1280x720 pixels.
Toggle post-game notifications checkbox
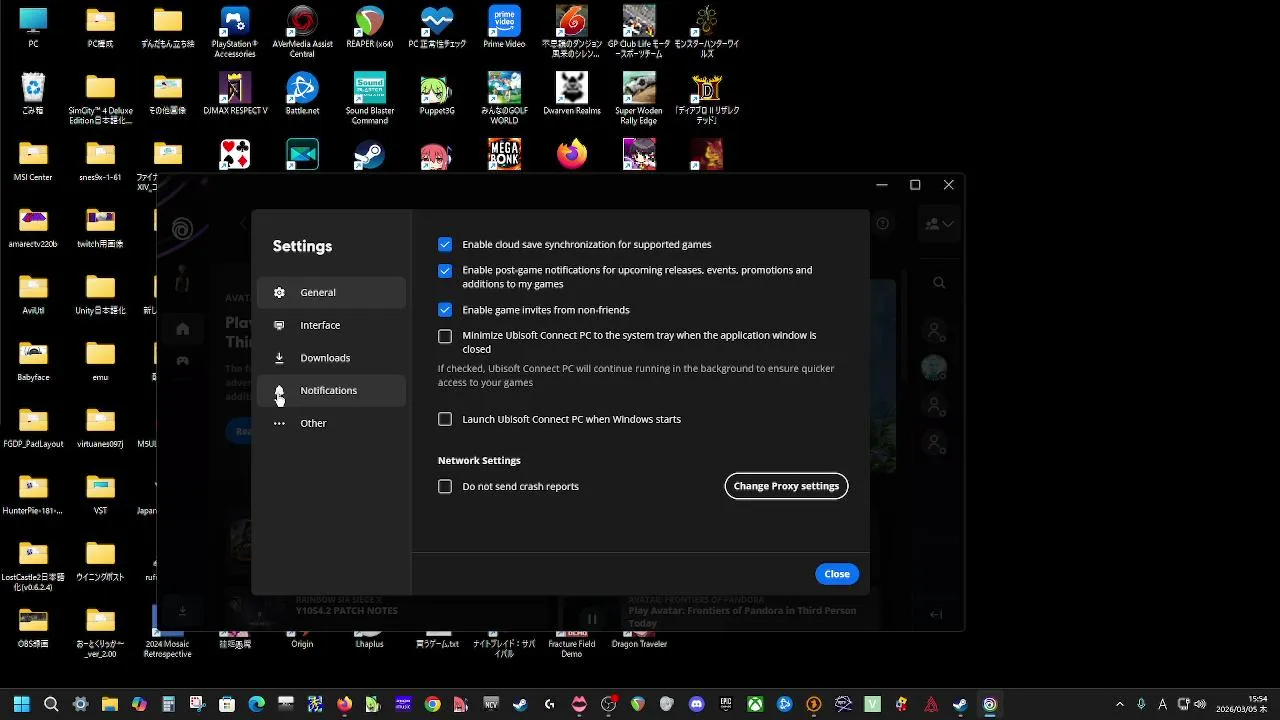pyautogui.click(x=445, y=270)
